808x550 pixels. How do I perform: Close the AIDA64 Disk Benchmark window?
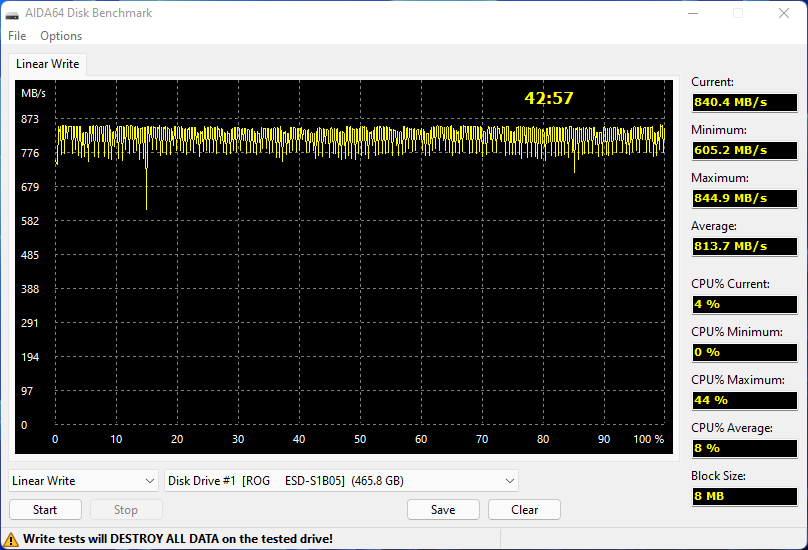(x=784, y=13)
